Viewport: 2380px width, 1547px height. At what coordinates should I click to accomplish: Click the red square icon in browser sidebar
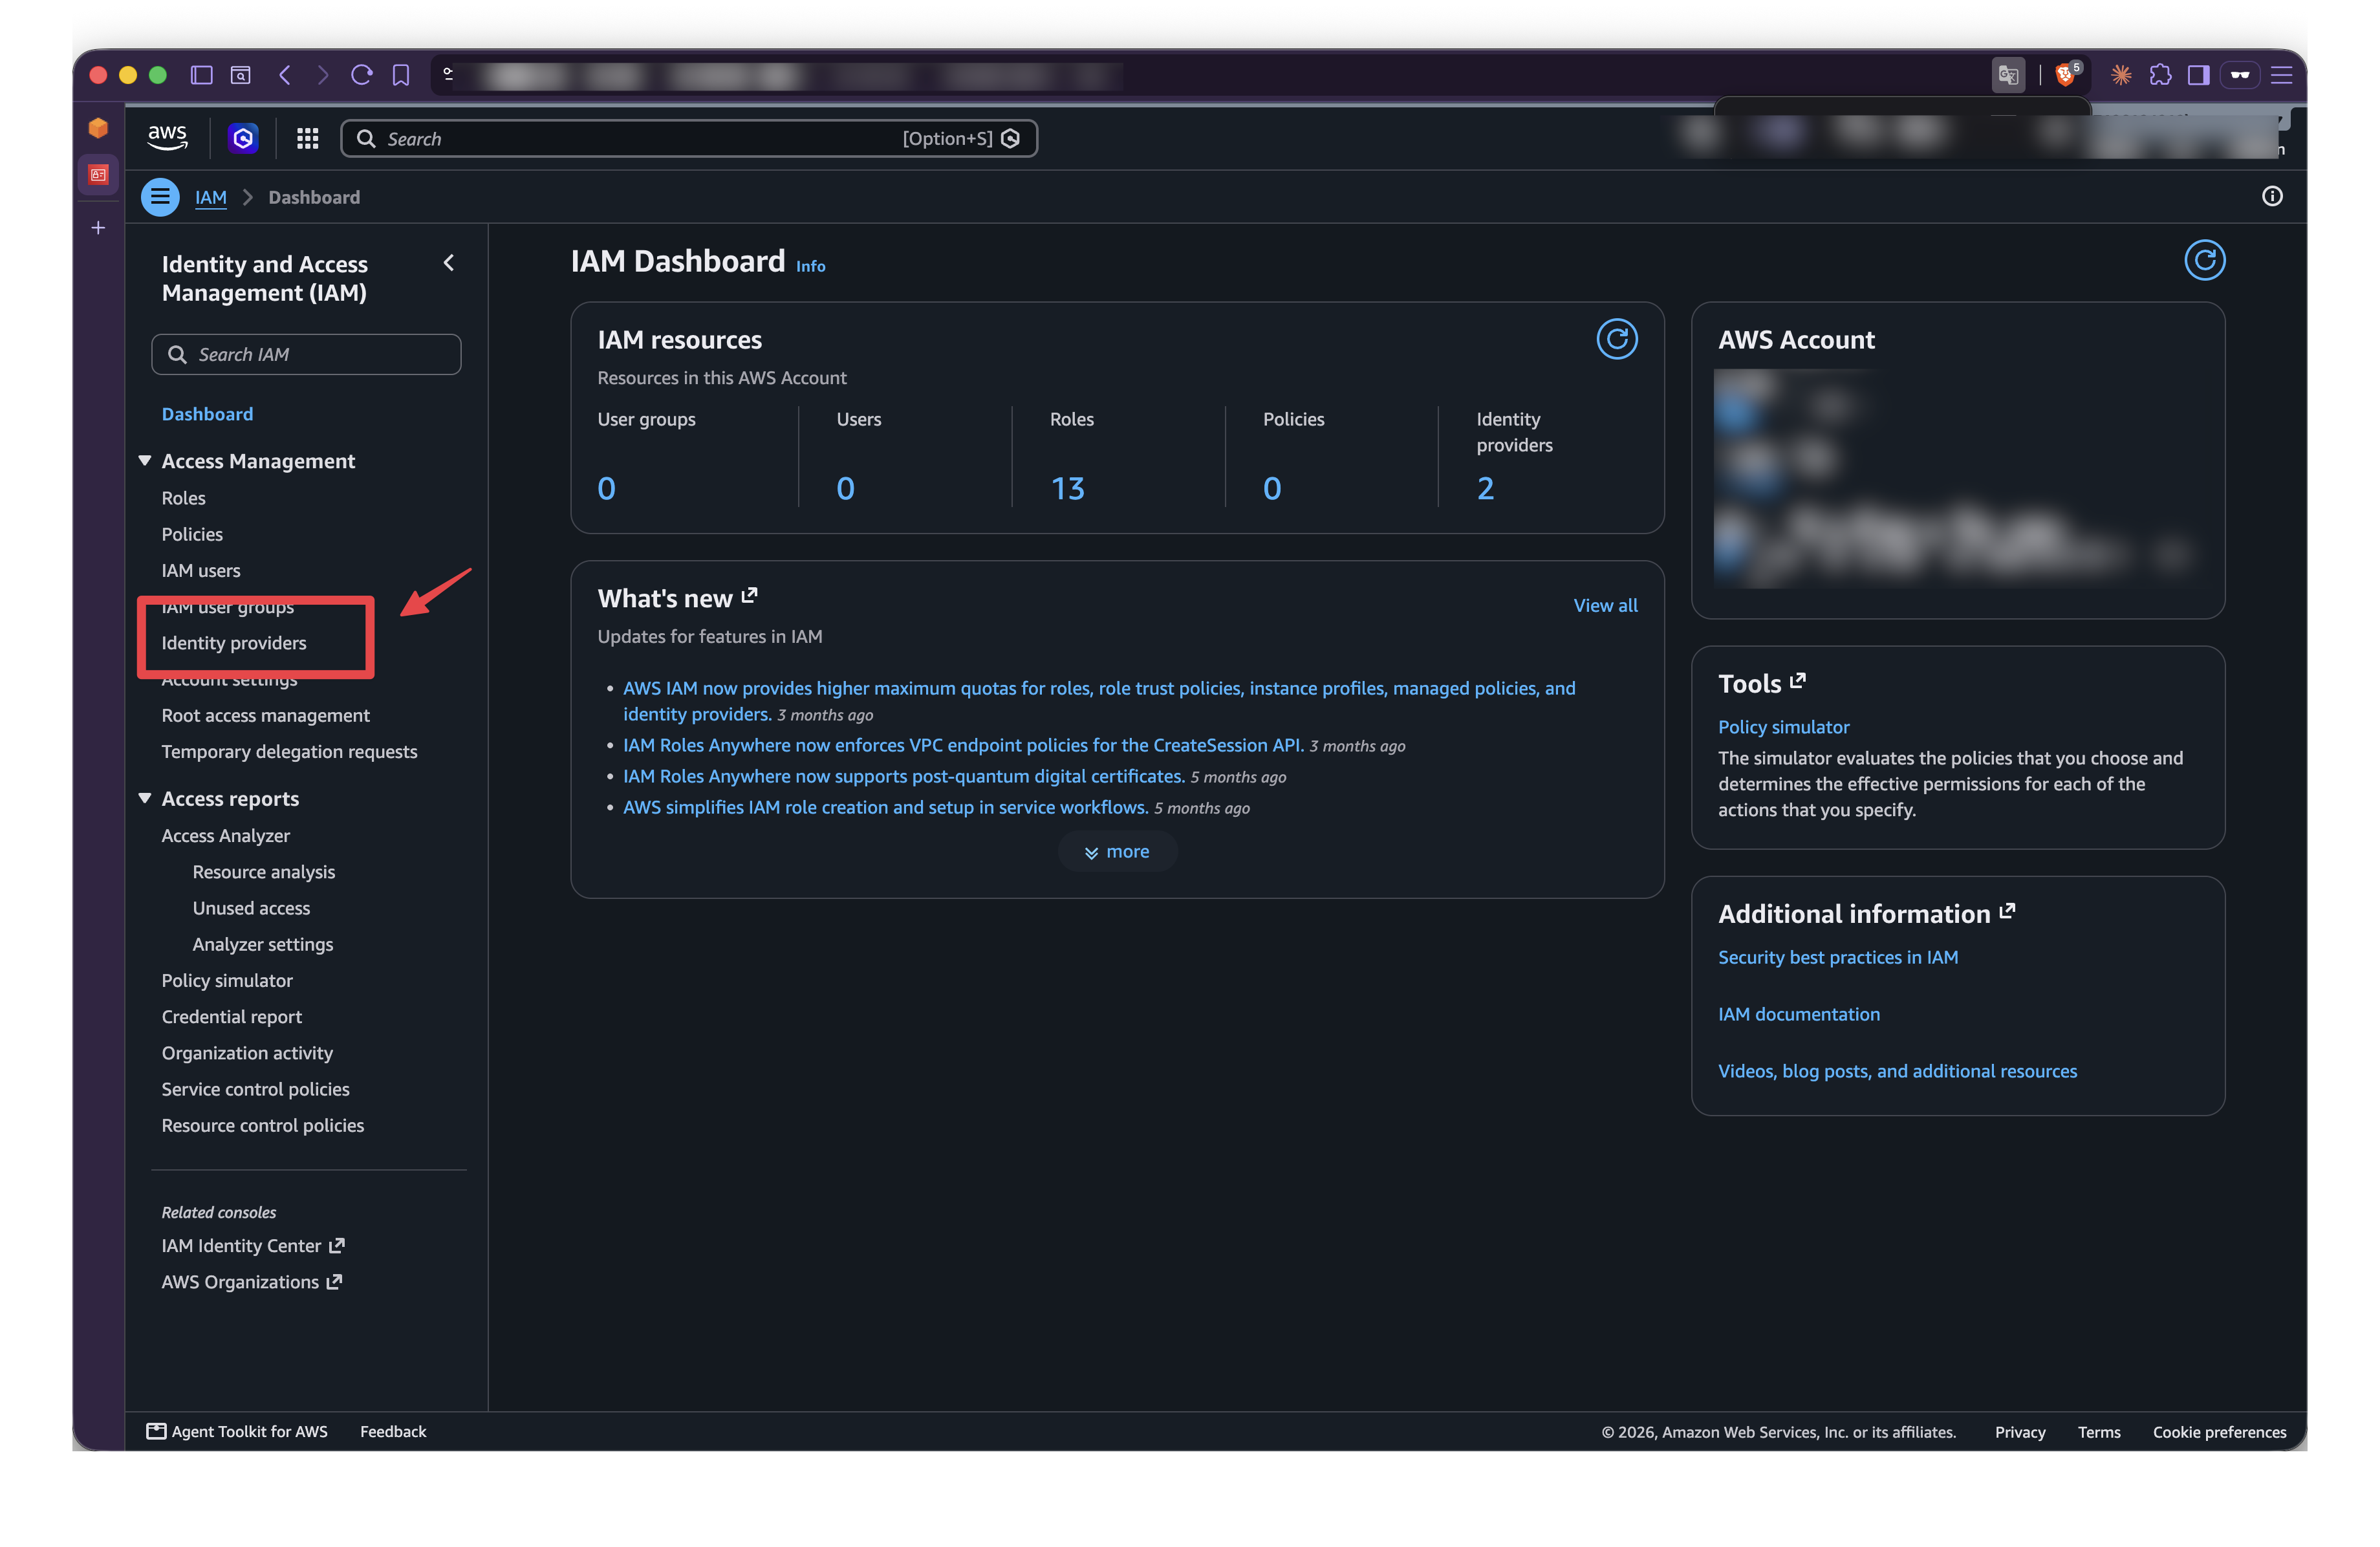point(98,175)
